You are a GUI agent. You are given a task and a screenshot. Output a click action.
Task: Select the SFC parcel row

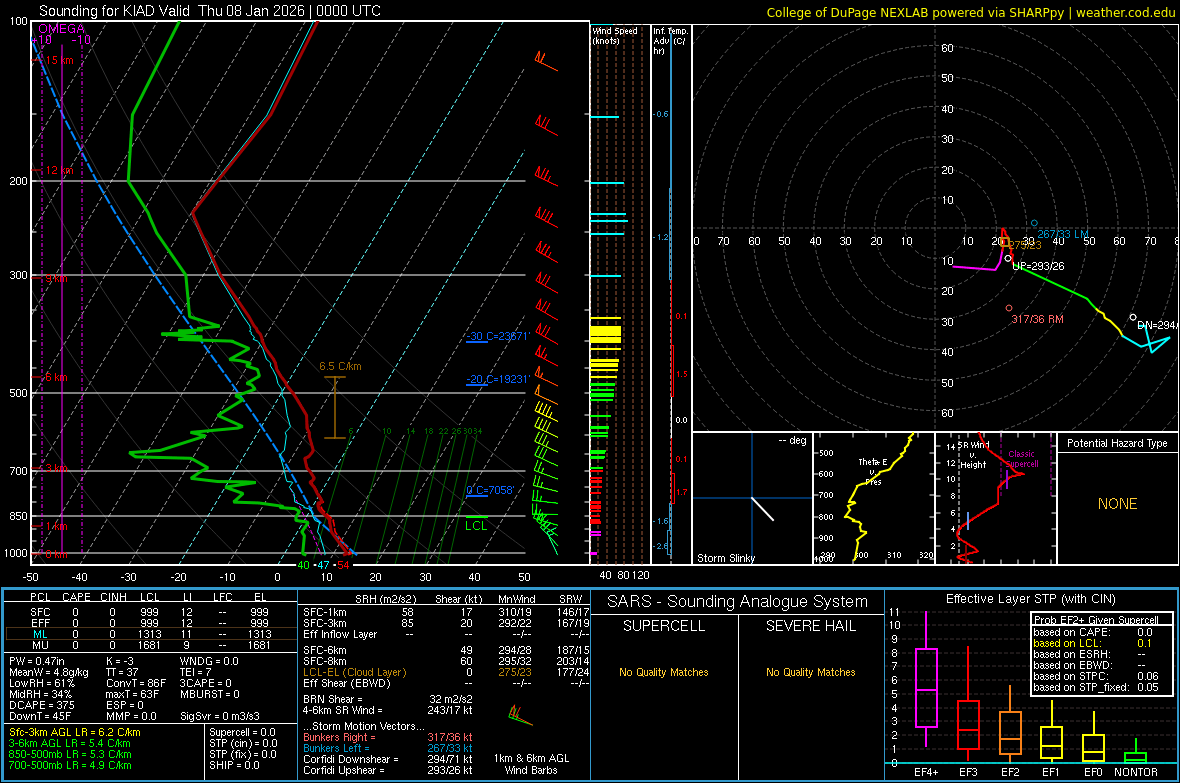coord(151,613)
